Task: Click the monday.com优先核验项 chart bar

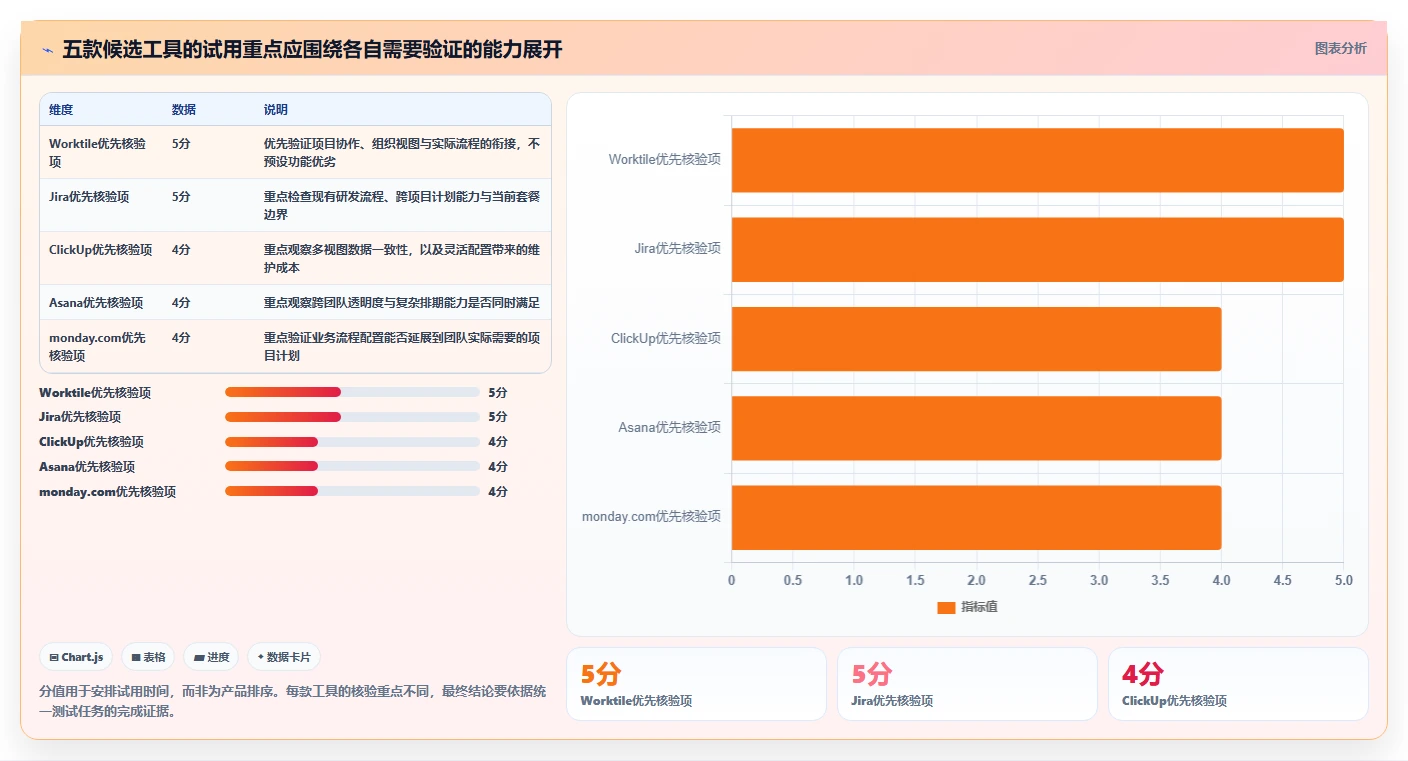Action: coord(976,517)
